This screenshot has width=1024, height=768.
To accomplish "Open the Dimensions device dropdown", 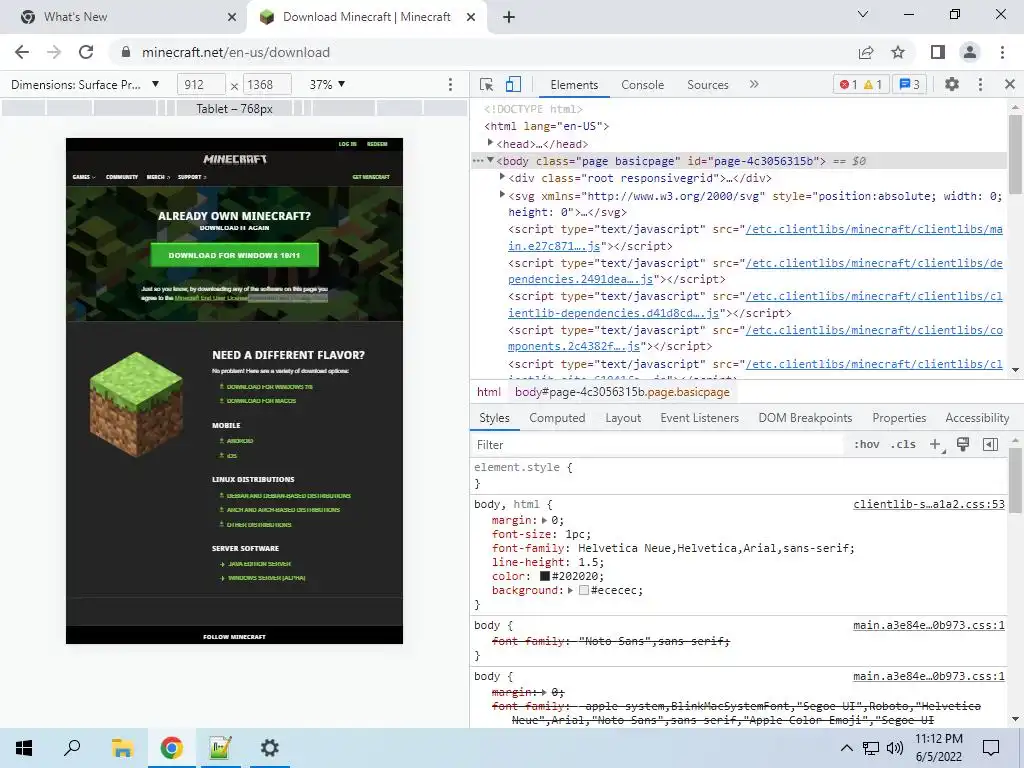I will [x=85, y=84].
